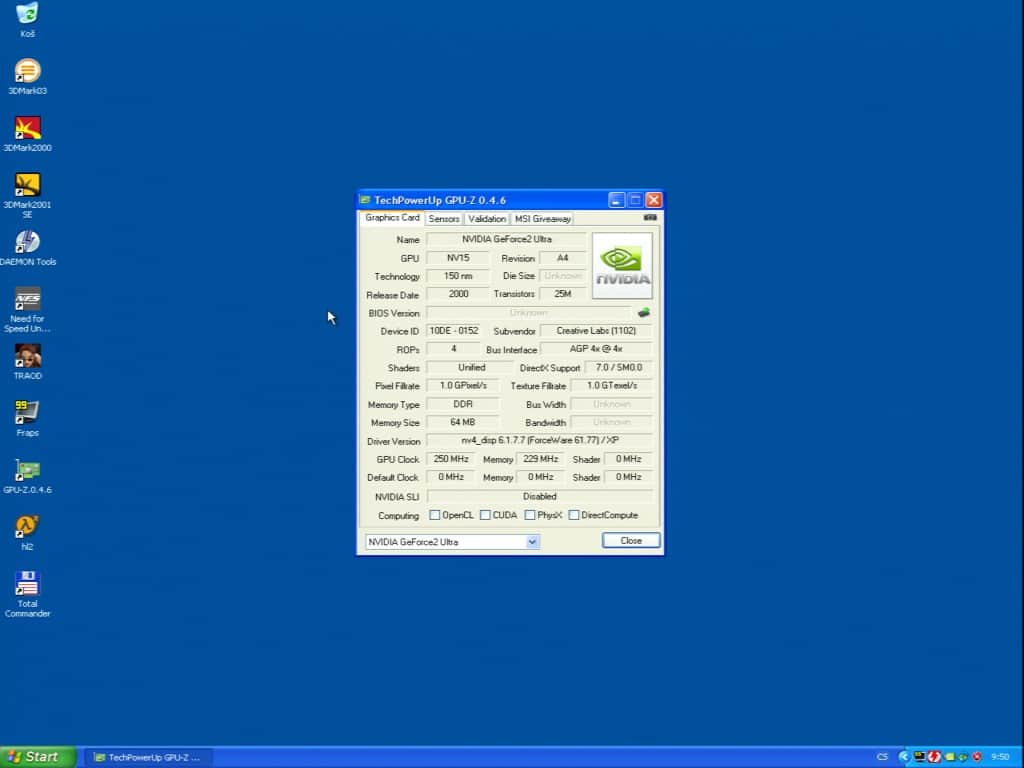
Task: Select the MSI Giveaway tab
Action: pos(542,219)
